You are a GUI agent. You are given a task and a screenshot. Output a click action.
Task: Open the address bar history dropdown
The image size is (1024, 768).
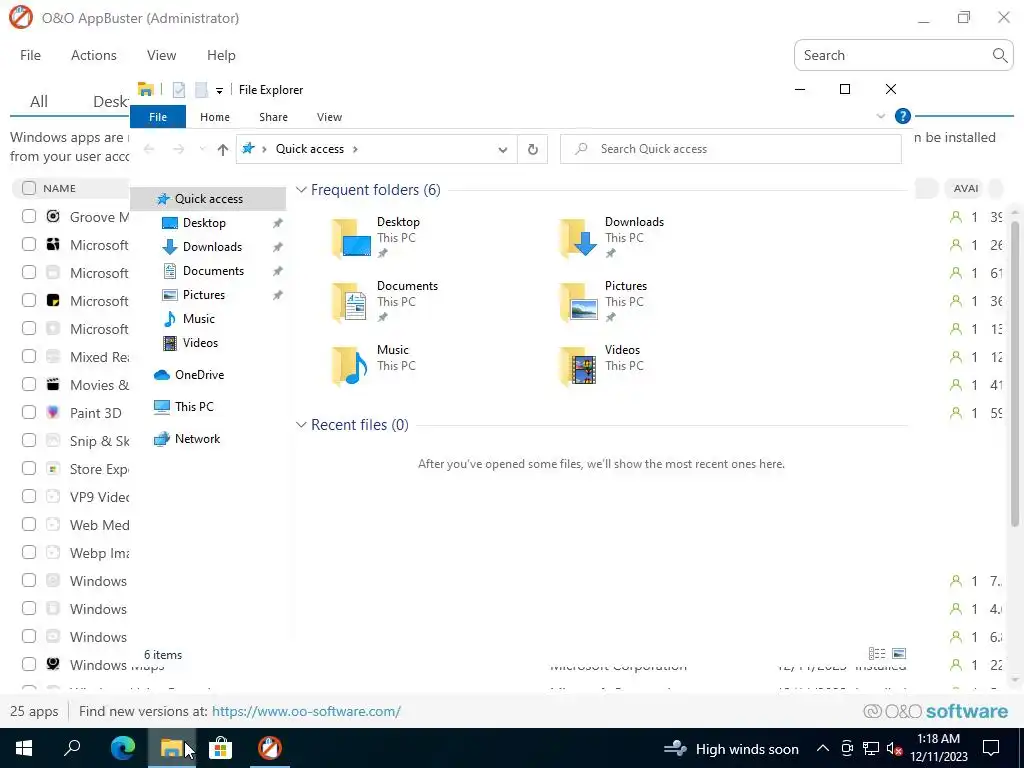click(502, 150)
